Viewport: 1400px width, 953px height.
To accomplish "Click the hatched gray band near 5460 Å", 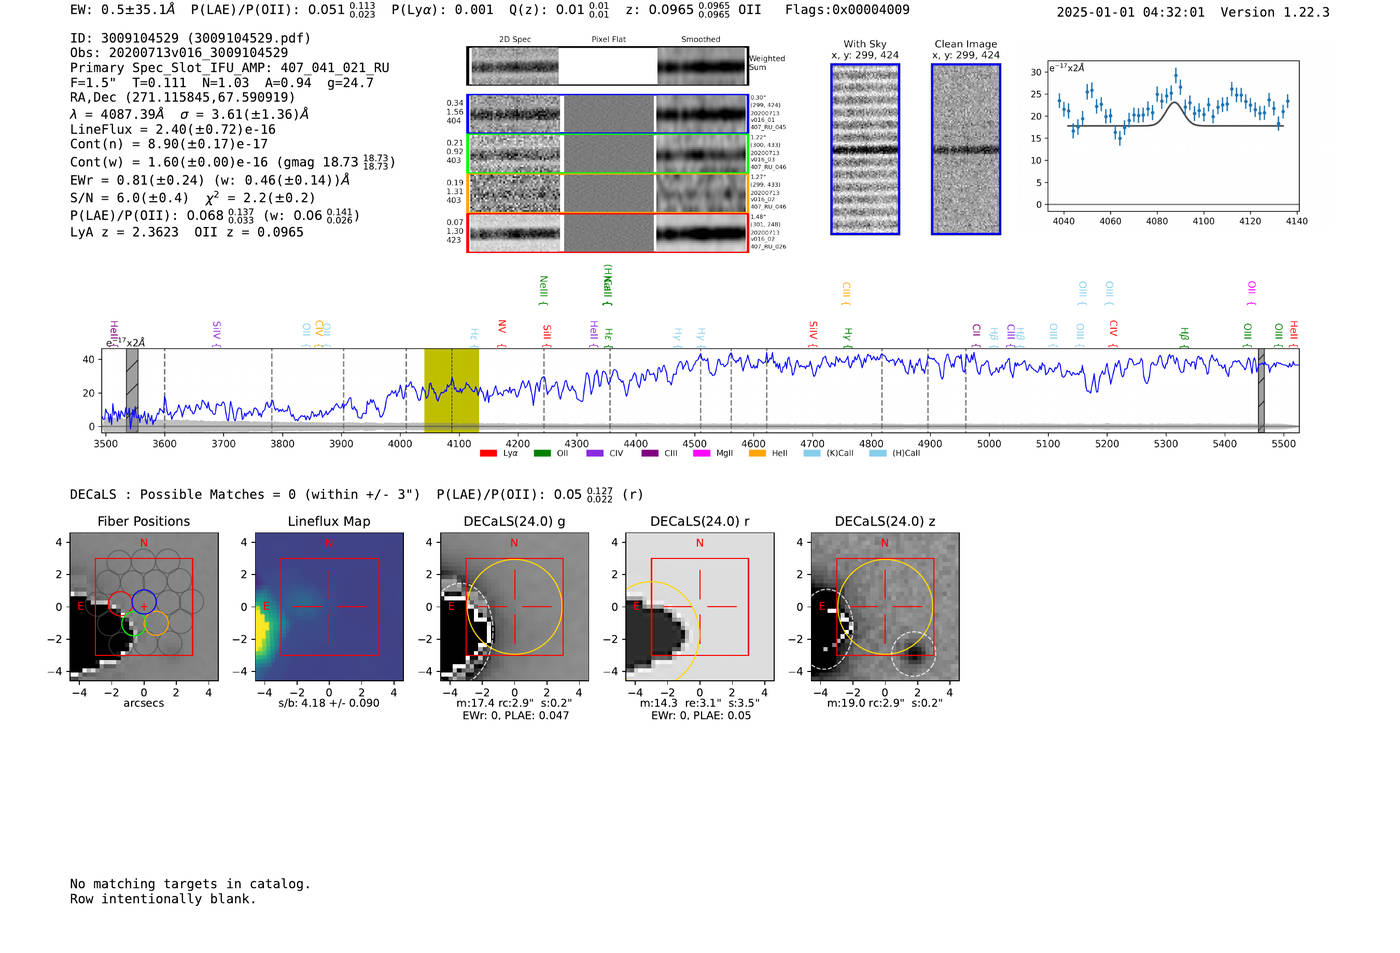I will pyautogui.click(x=1261, y=390).
